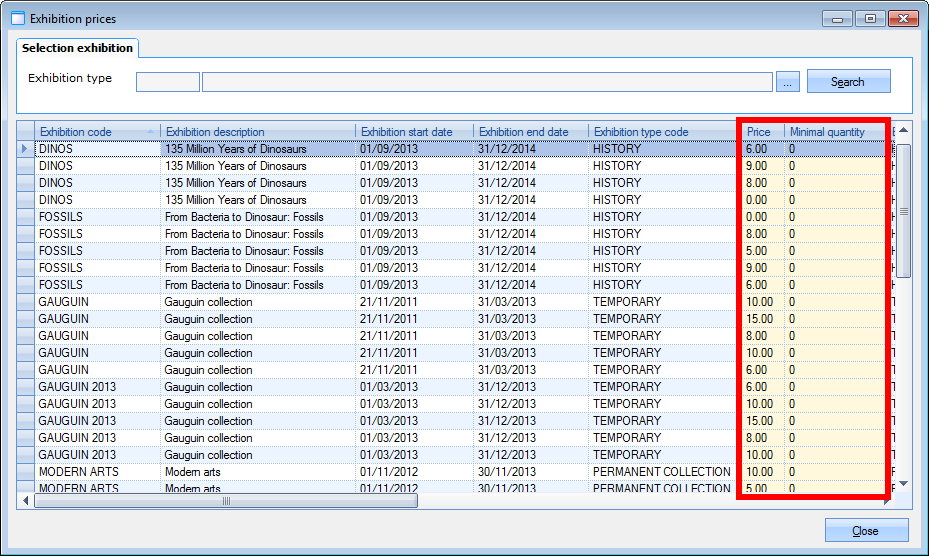The height and width of the screenshot is (556, 929).
Task: Click the horizontal scrollbar thumb
Action: click(226, 501)
